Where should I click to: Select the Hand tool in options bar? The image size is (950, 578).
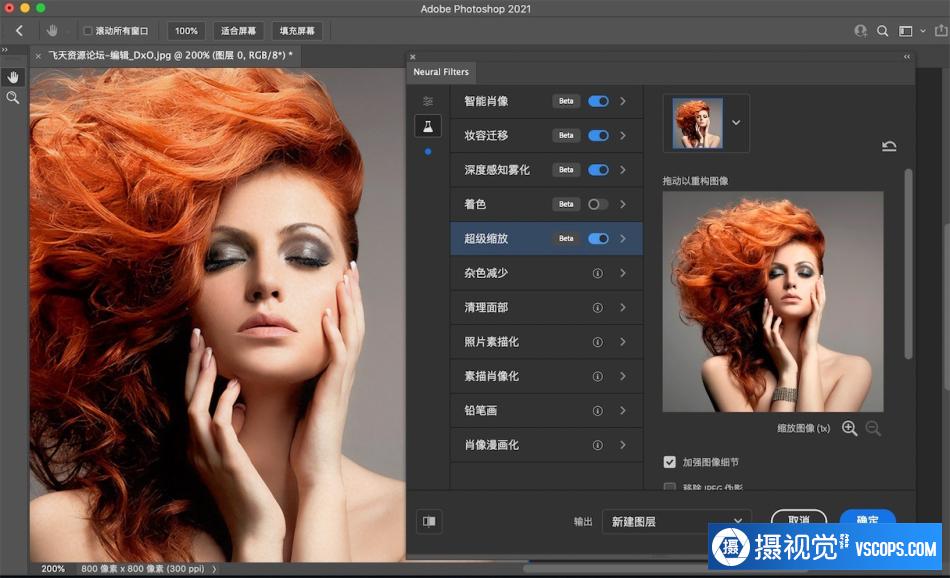(x=52, y=30)
